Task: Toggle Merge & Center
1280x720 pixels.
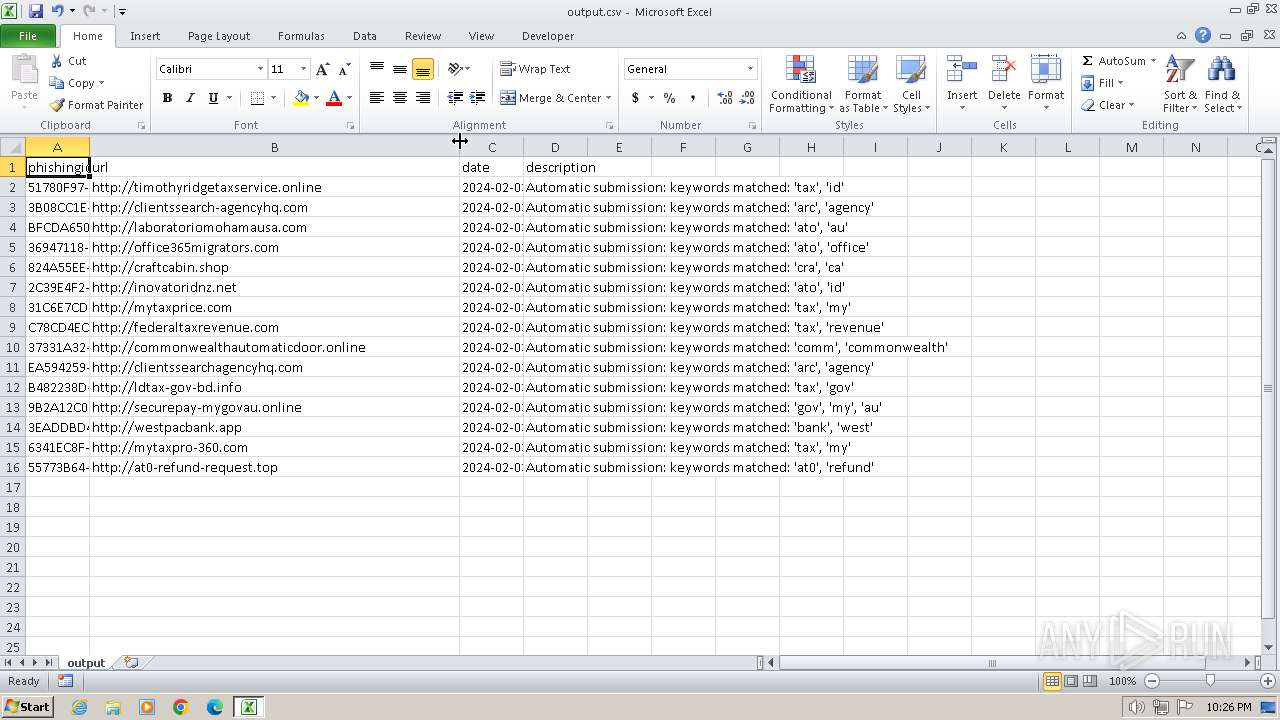Action: (x=551, y=98)
